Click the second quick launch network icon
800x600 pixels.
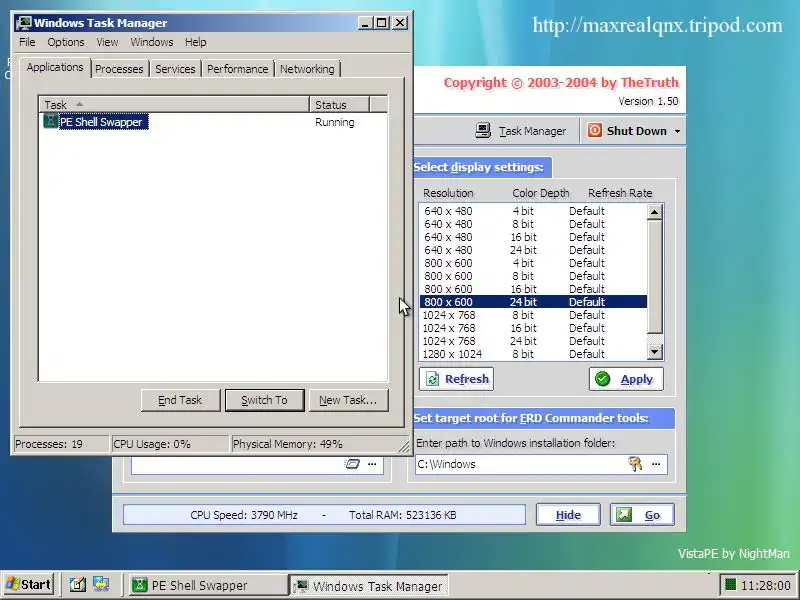[x=101, y=585]
